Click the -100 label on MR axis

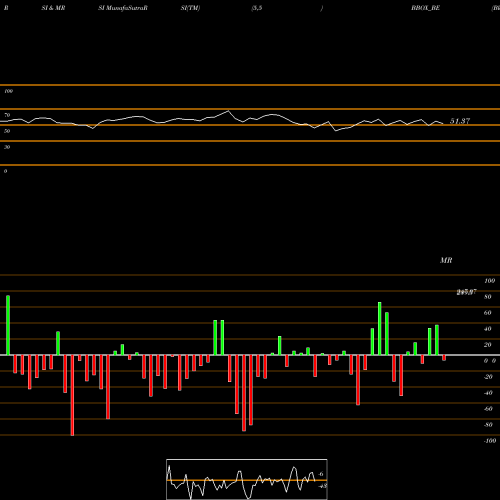(x=490, y=441)
